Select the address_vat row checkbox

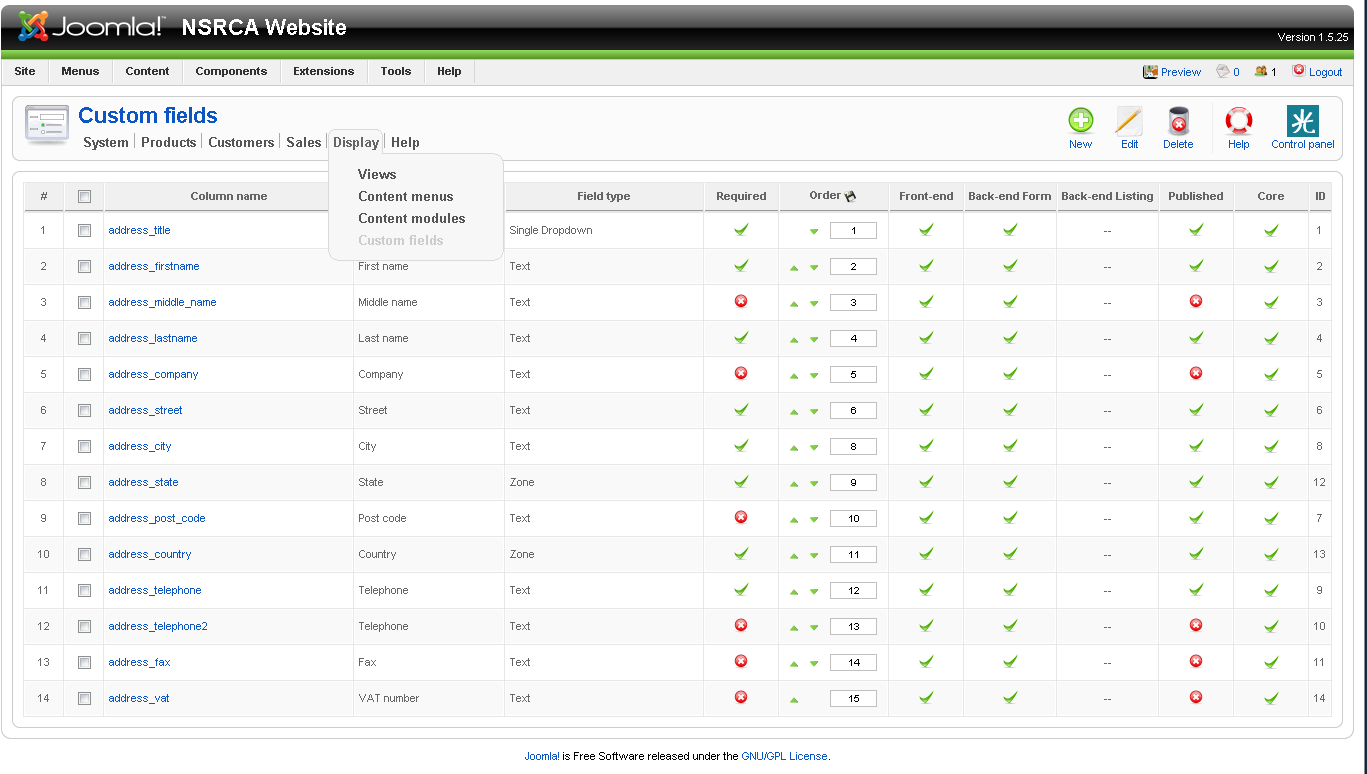(x=84, y=698)
